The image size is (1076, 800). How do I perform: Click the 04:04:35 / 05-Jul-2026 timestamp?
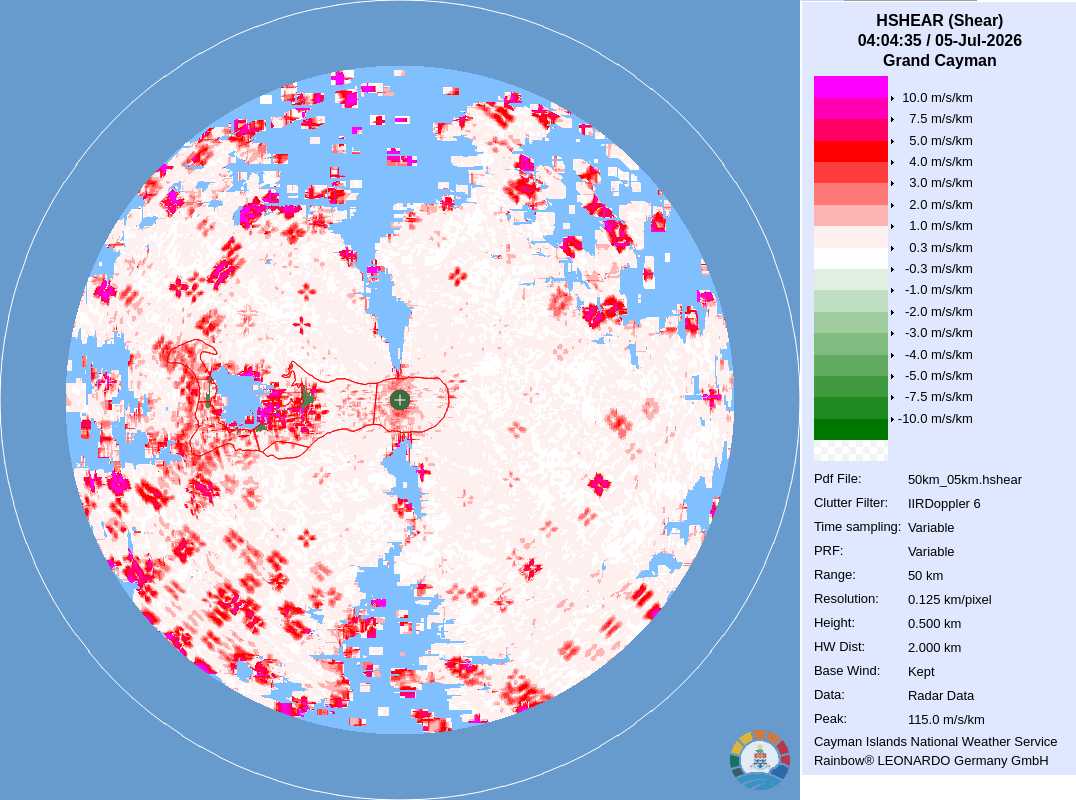(939, 40)
